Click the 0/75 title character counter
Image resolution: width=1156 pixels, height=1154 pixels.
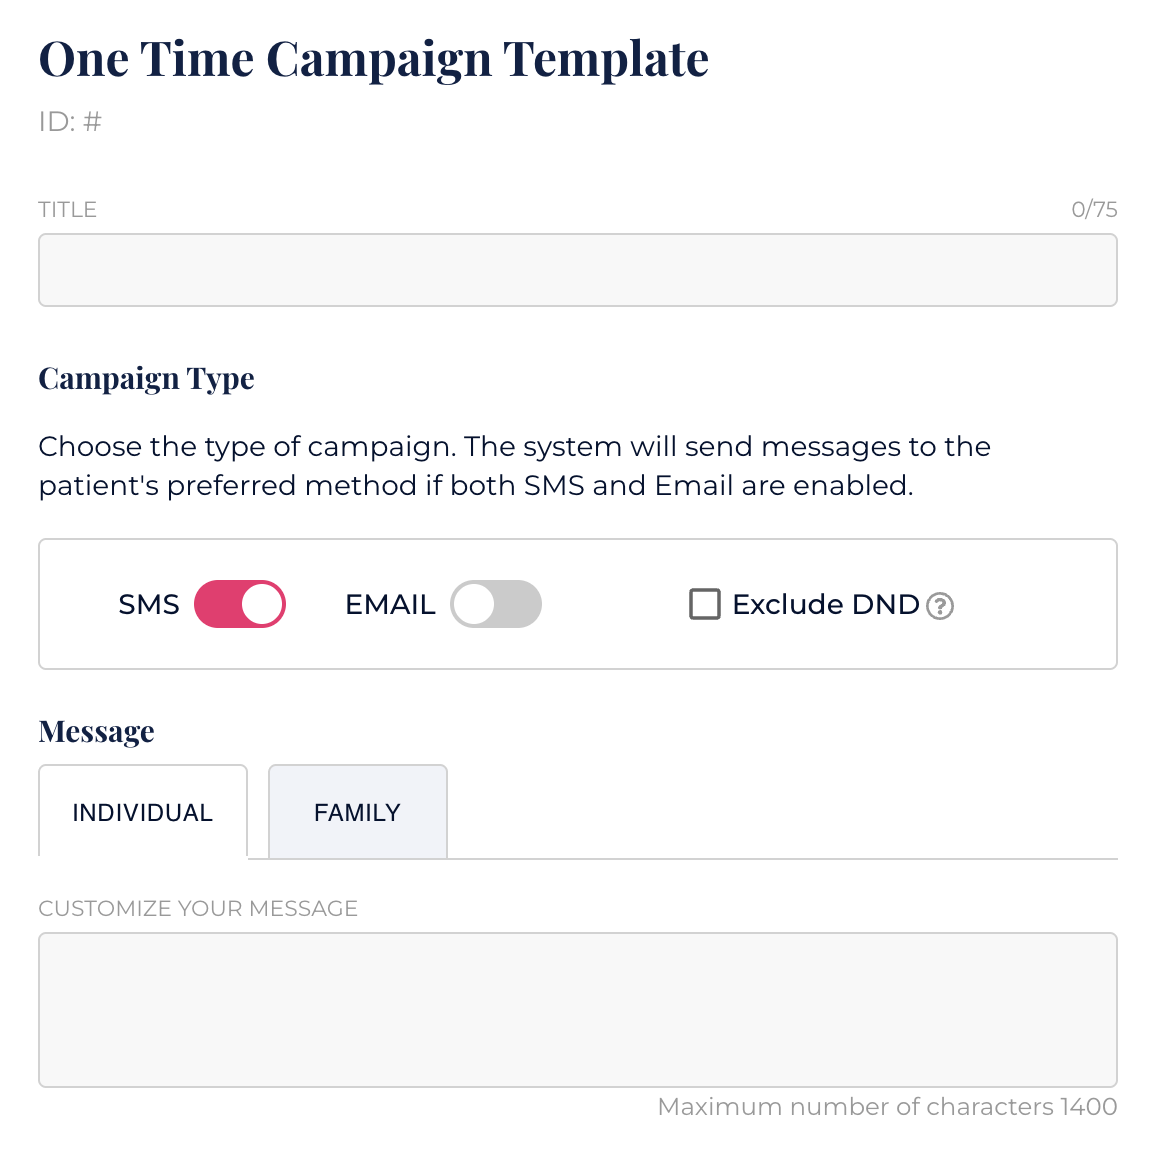pos(1093,209)
